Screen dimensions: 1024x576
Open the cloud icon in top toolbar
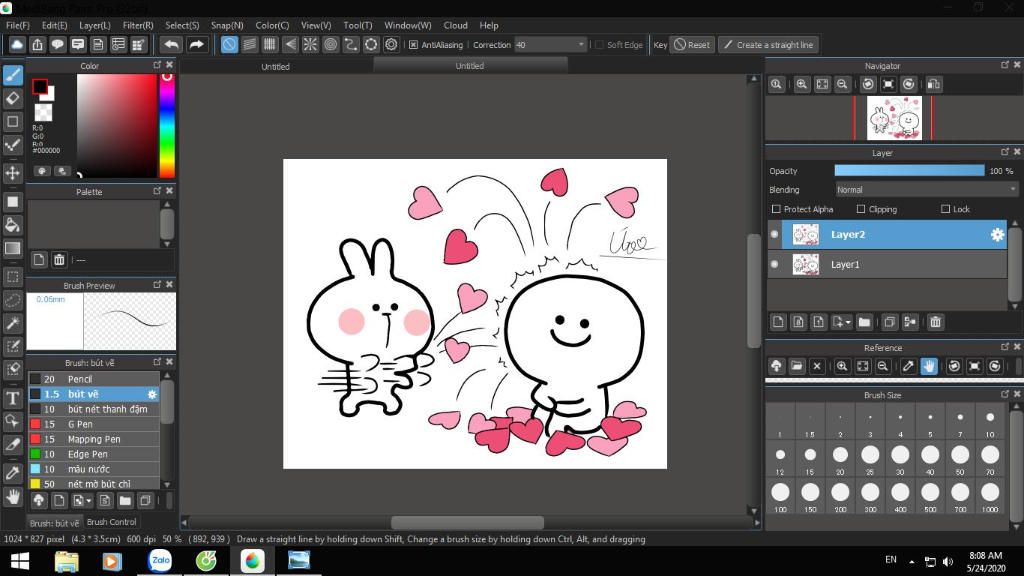(x=17, y=44)
